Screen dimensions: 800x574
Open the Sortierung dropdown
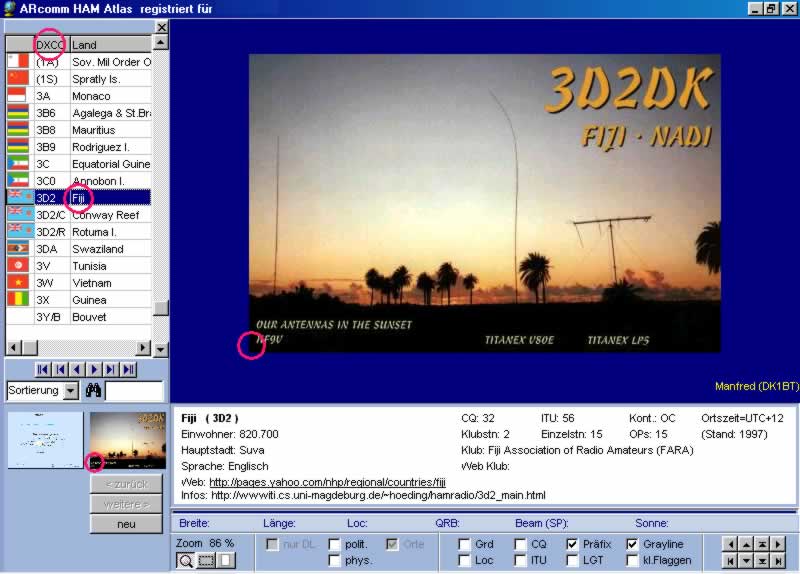[x=71, y=391]
